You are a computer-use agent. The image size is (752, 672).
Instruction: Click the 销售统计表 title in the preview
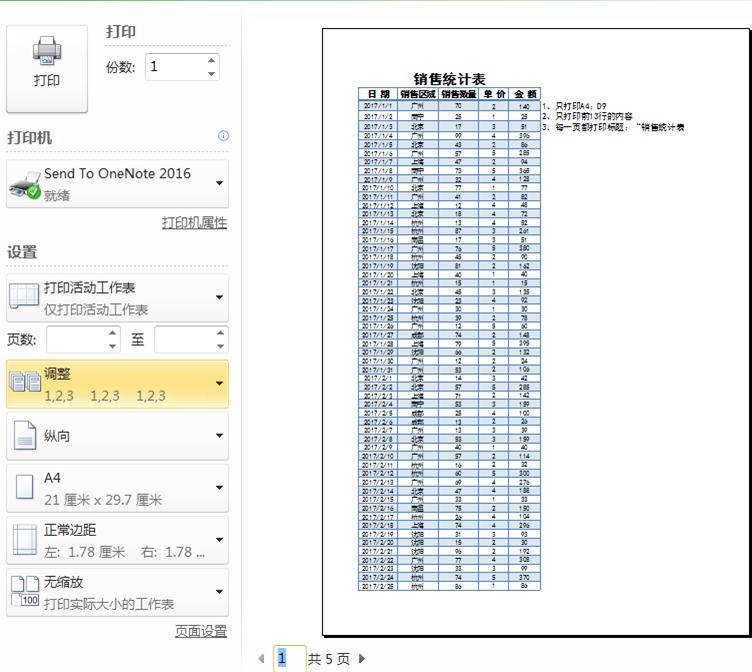449,79
